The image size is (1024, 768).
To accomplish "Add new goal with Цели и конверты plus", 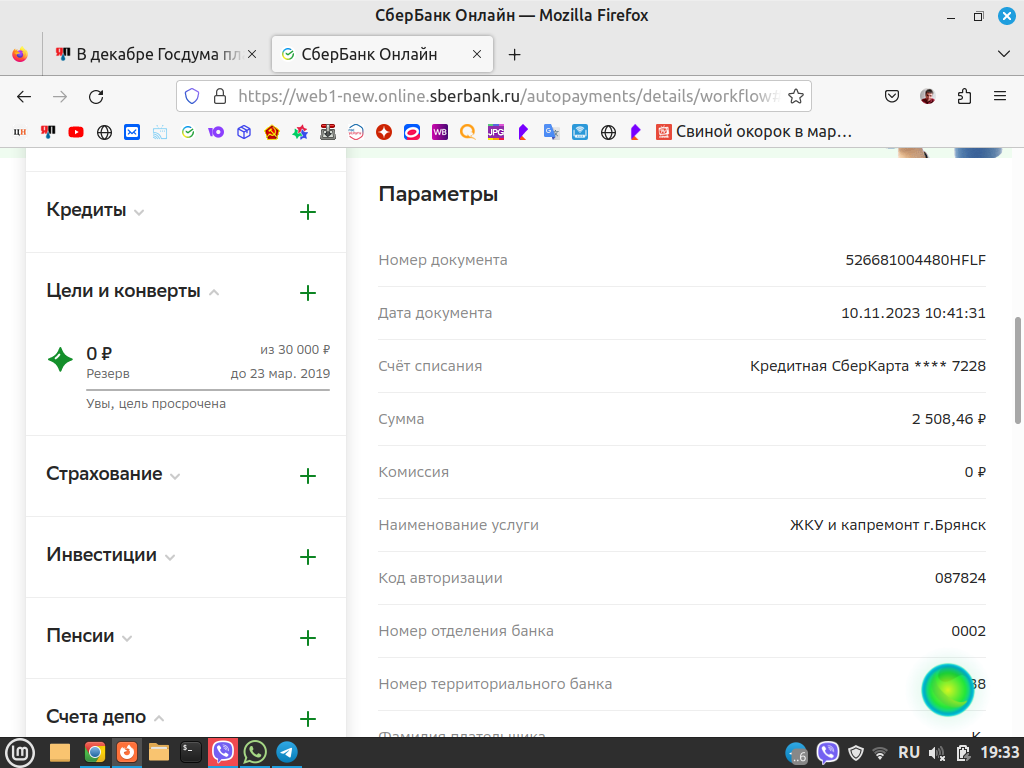I will click(308, 293).
